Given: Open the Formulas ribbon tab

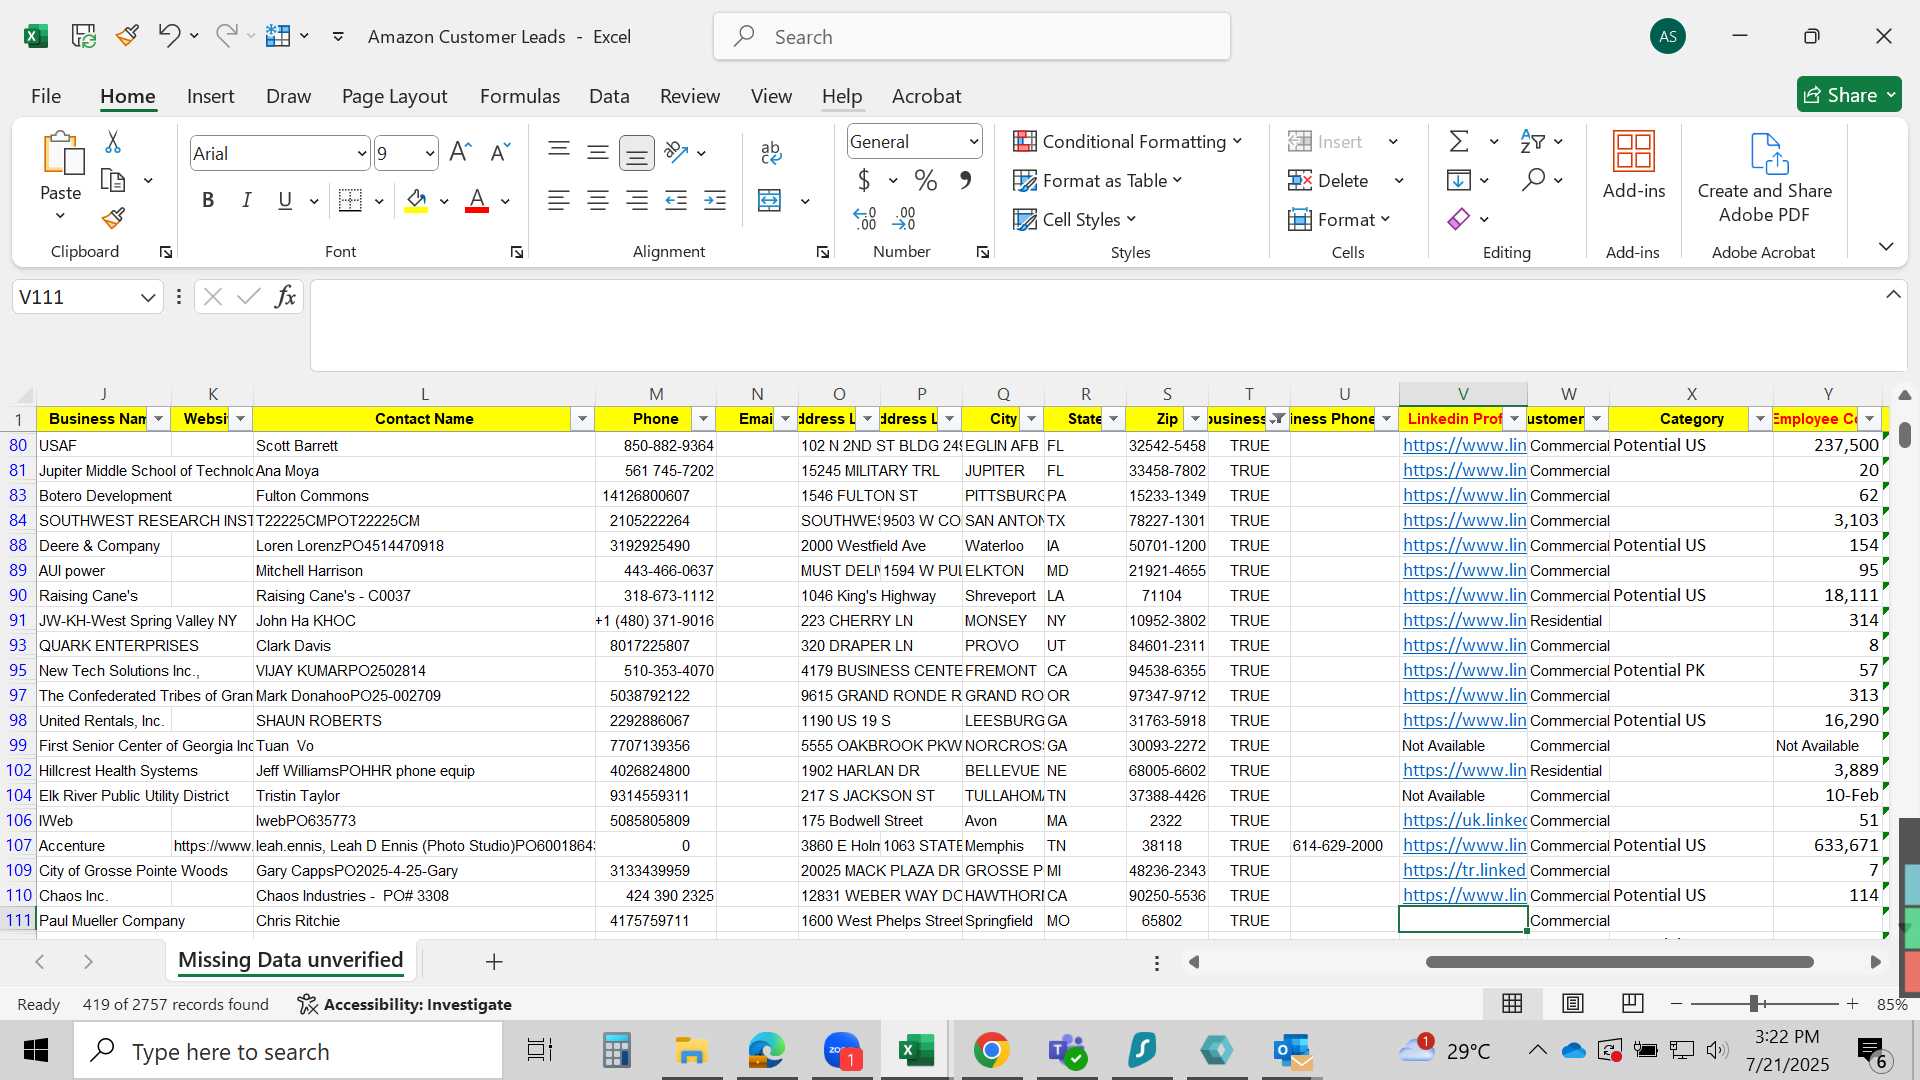Looking at the screenshot, I should (x=519, y=96).
